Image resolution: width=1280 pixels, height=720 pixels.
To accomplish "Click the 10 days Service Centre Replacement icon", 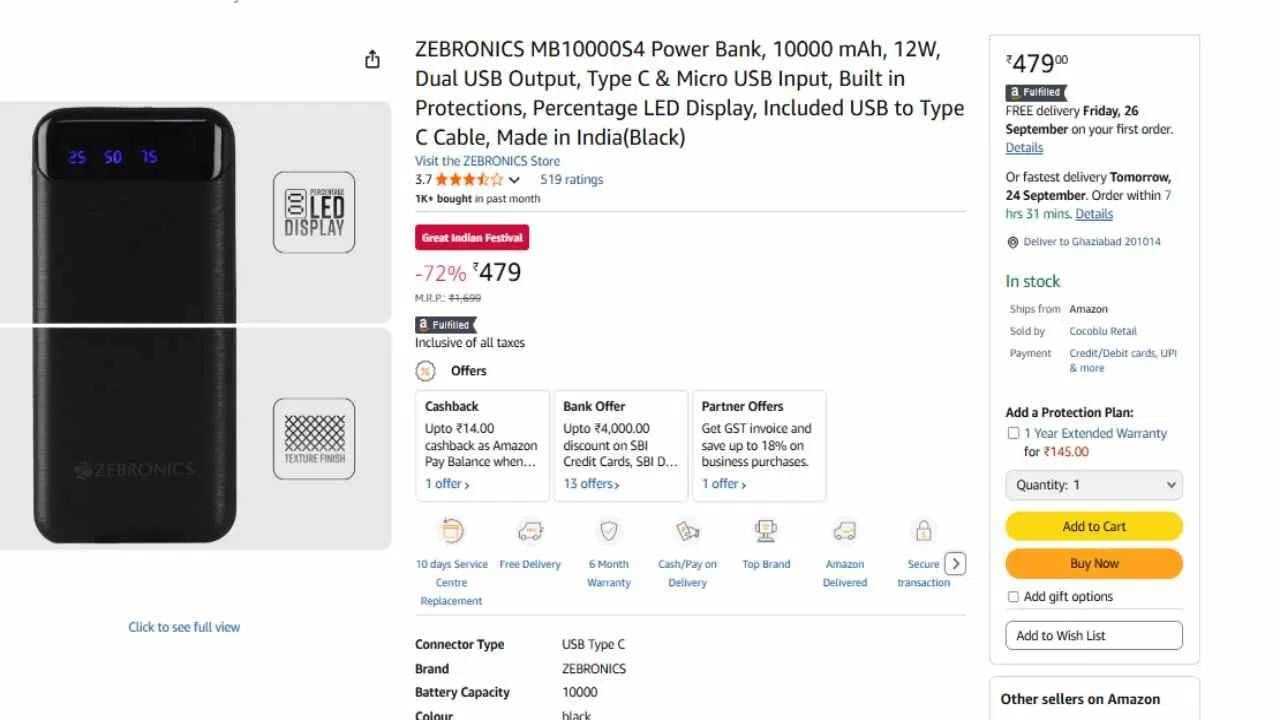I will point(451,531).
